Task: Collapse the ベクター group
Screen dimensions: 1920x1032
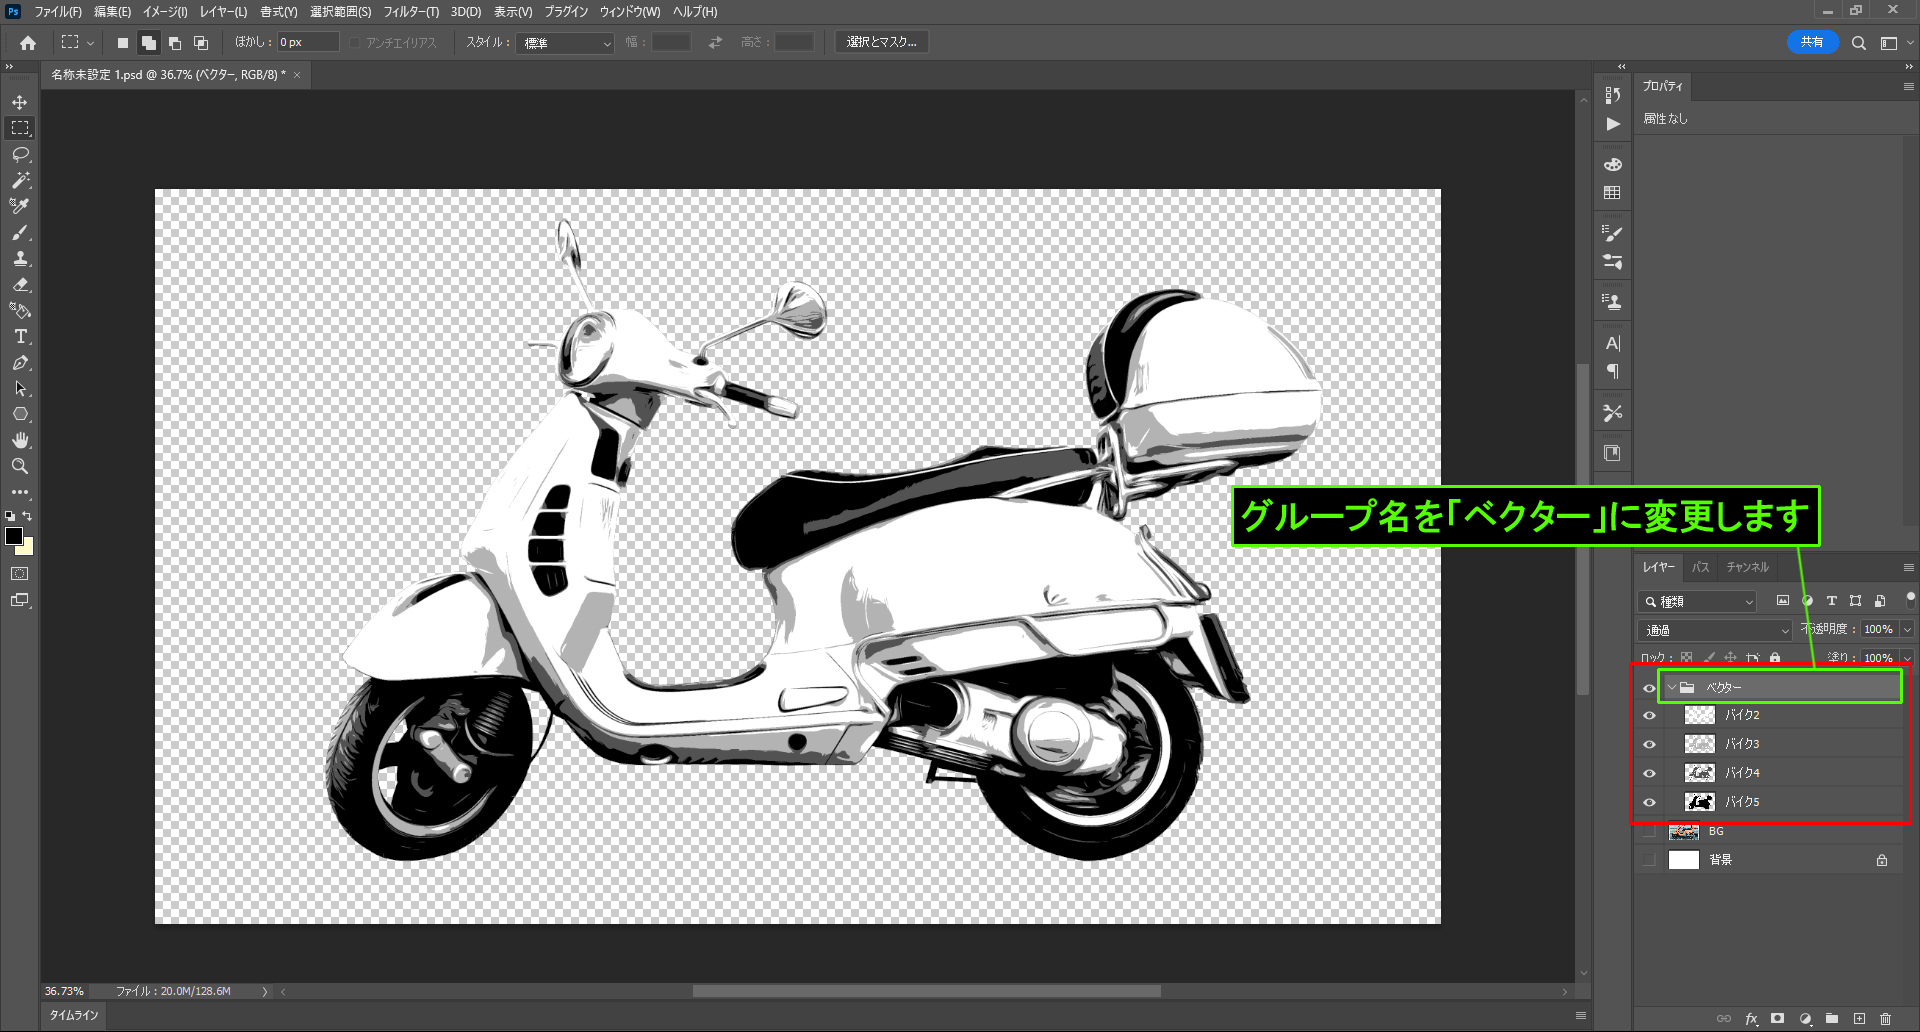Action: coord(1671,687)
